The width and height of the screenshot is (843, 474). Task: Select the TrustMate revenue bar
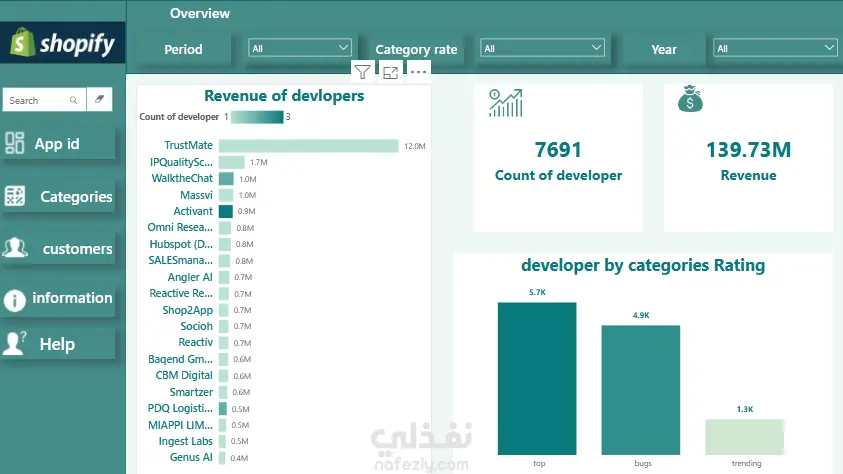pos(309,146)
